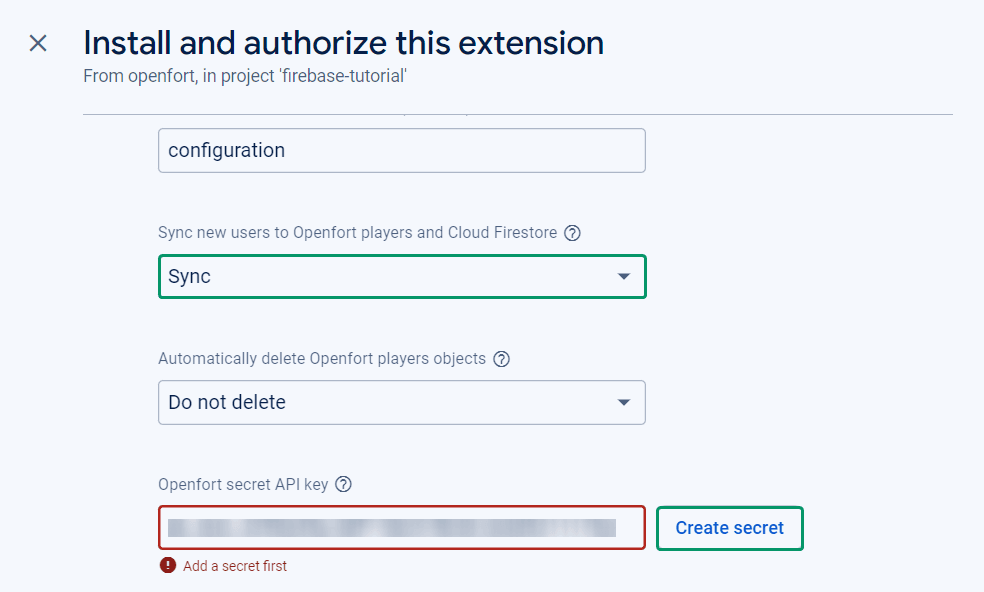Screen dimensions: 984x592
Task: Click the firebase-tutorial project subtitle text
Action: pos(244,75)
